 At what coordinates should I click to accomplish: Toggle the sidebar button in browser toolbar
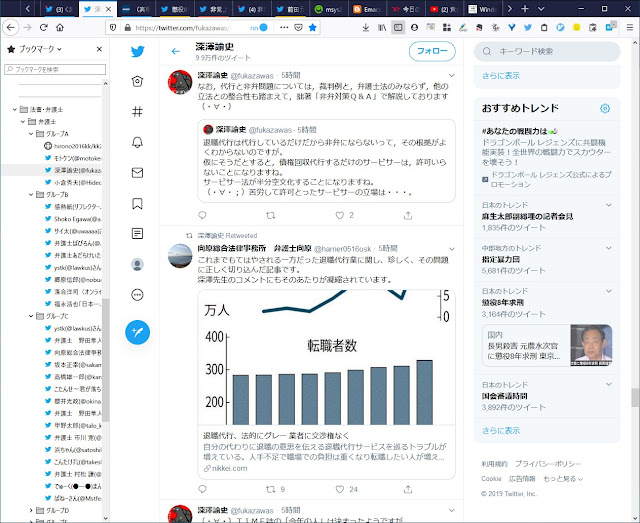point(398,27)
